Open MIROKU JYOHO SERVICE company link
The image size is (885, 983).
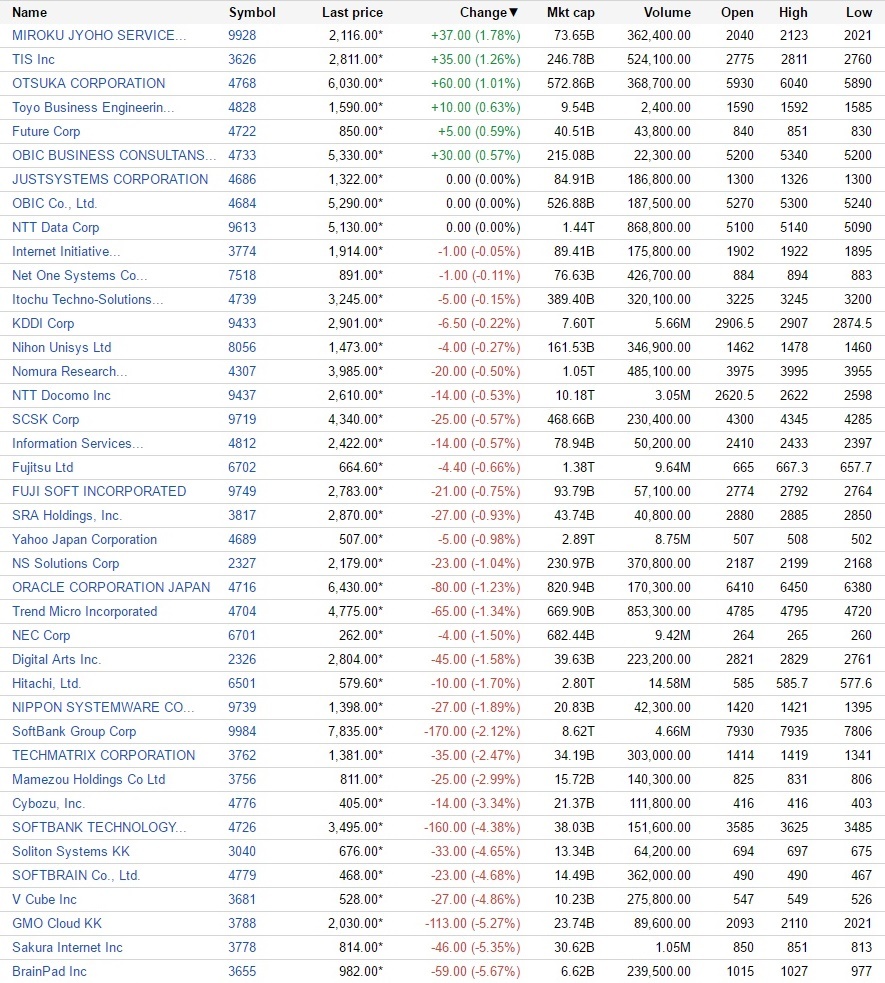pyautogui.click(x=99, y=36)
